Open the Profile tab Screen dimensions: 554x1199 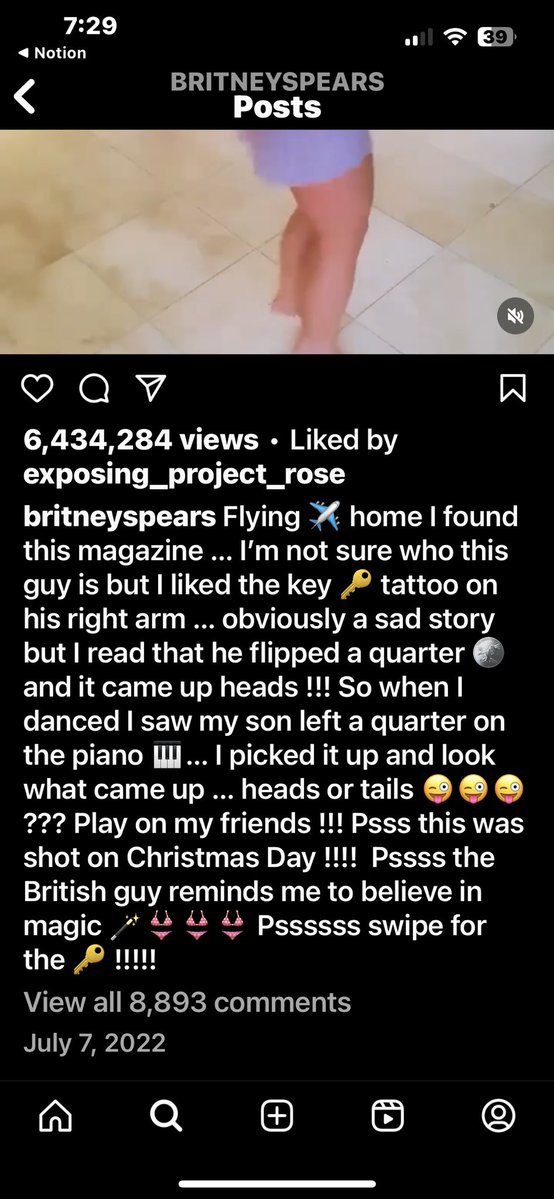click(498, 1116)
